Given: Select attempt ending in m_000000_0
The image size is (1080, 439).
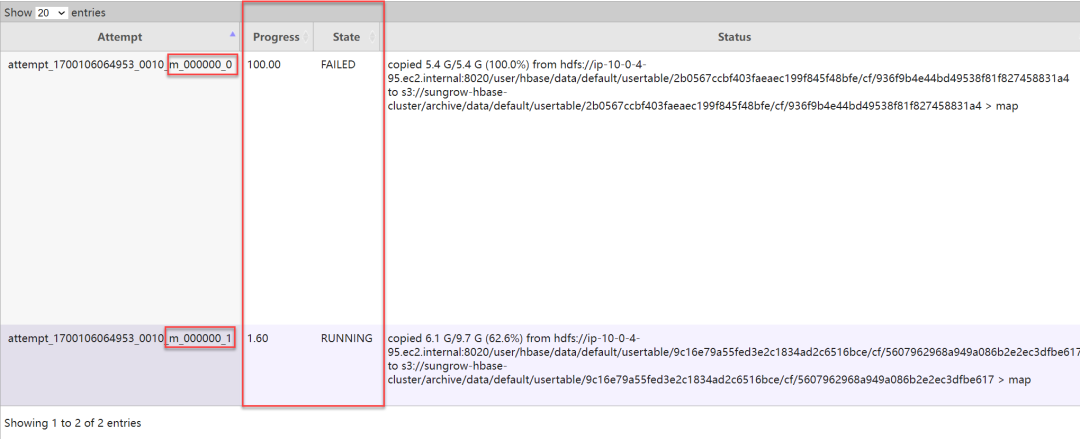Looking at the screenshot, I should (121, 65).
